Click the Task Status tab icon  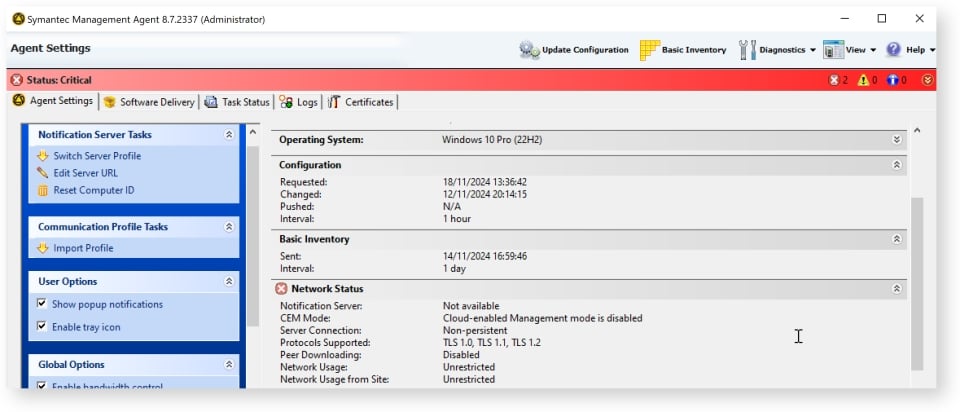[211, 102]
